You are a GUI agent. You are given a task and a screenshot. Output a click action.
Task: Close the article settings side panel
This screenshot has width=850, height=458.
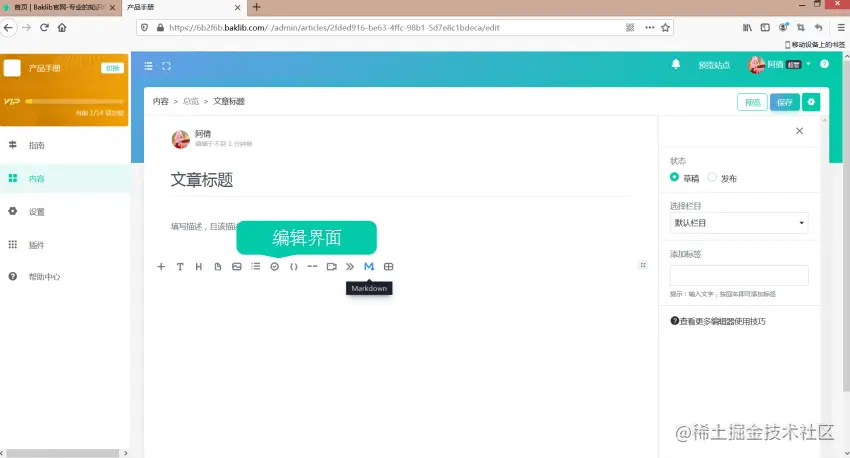click(800, 131)
